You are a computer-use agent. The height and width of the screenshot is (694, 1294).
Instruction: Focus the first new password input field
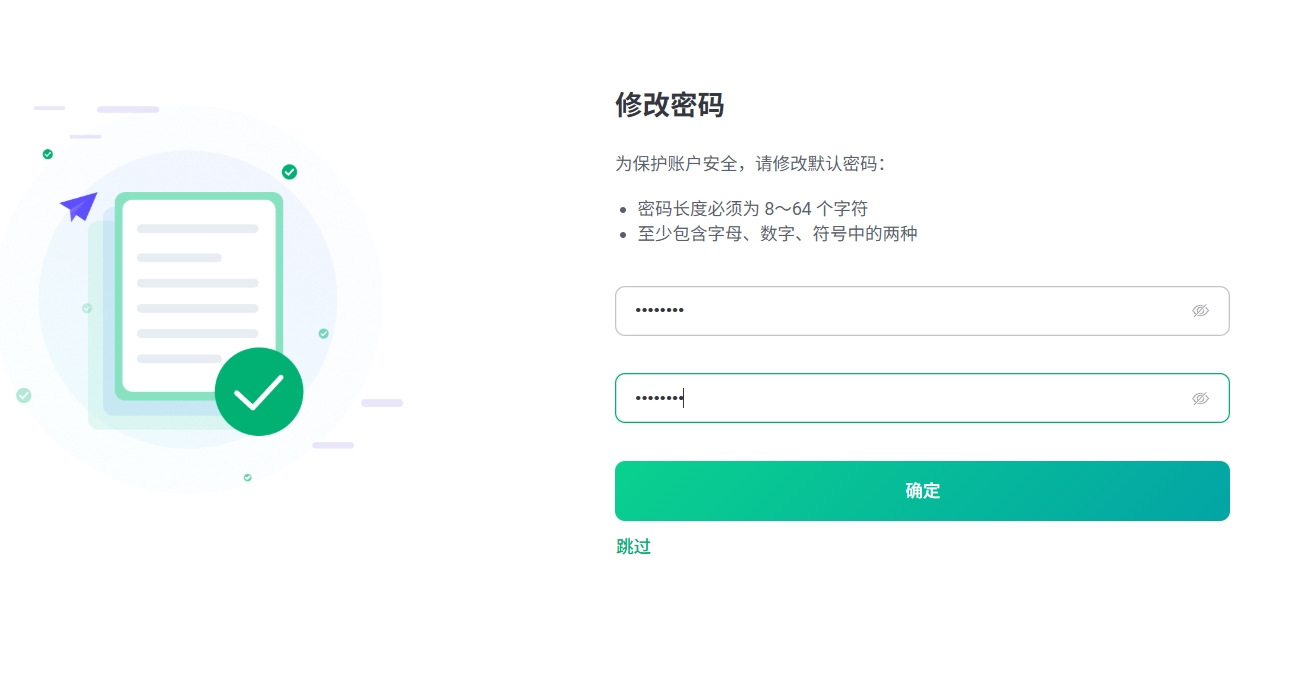coord(921,311)
